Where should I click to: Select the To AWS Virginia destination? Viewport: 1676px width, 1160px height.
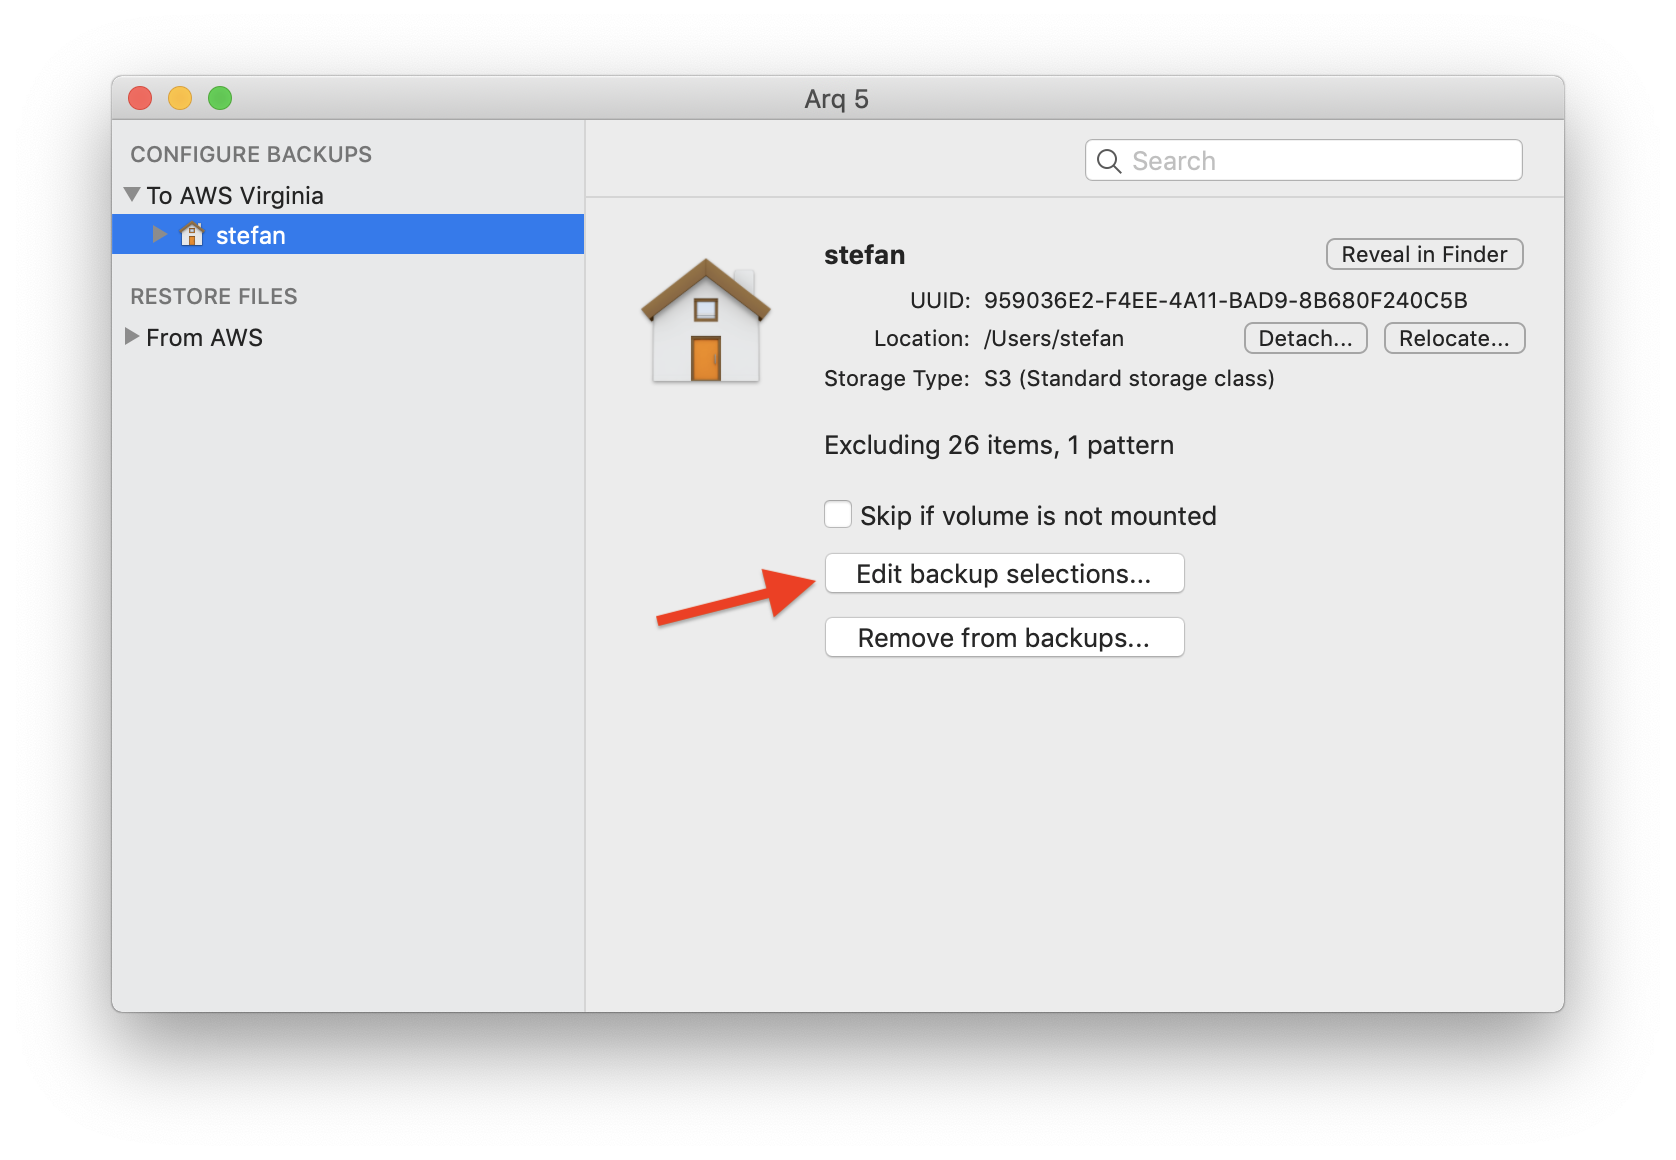point(235,196)
